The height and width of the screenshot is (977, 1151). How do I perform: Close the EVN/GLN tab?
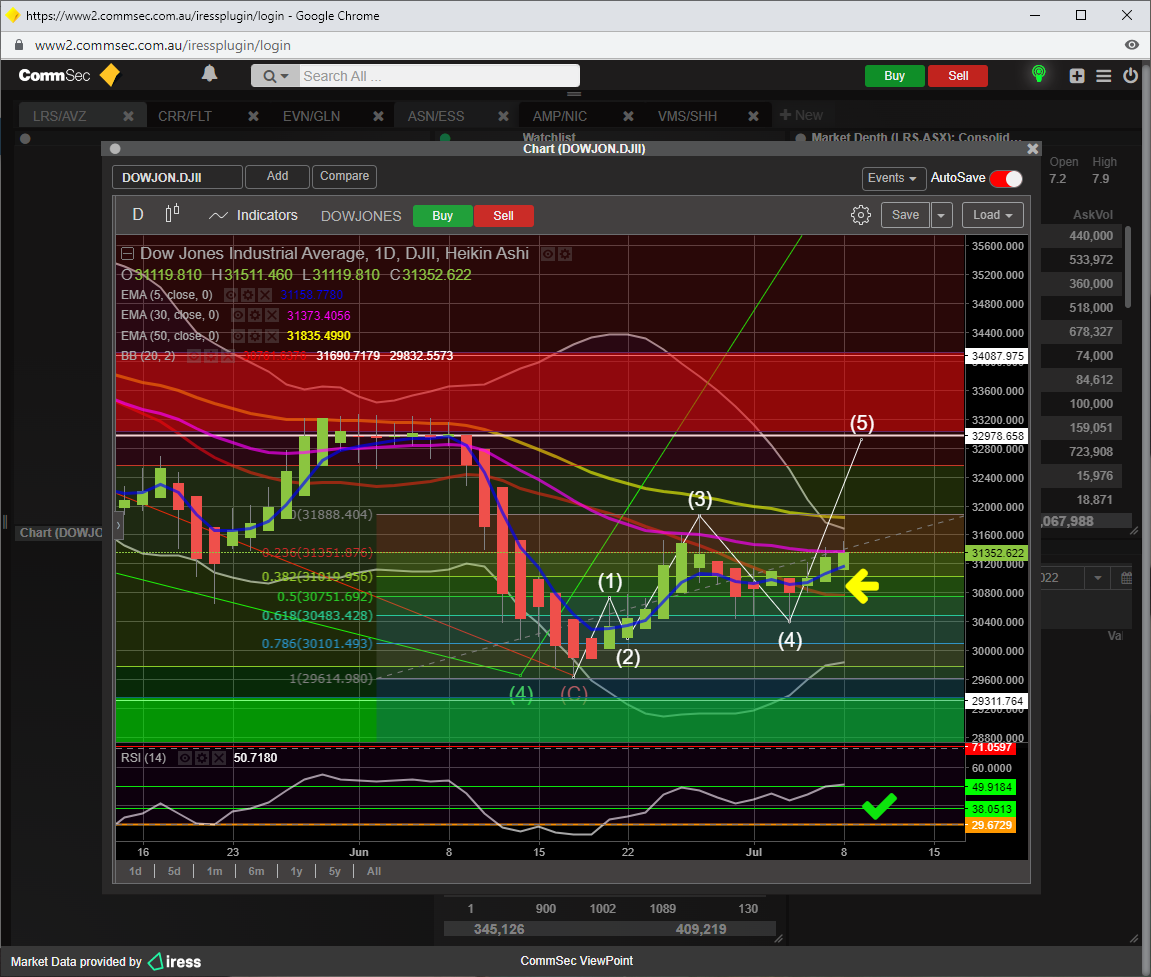pos(378,116)
